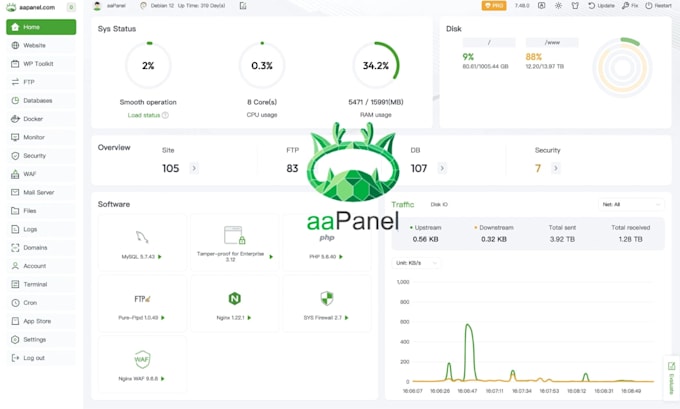Open the FTP section in the sidebar
This screenshot has height=409, width=680.
coord(41,82)
